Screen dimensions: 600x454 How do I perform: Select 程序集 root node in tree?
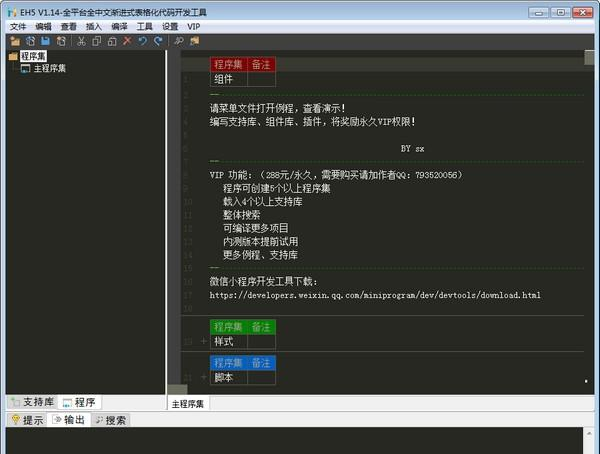click(x=33, y=56)
